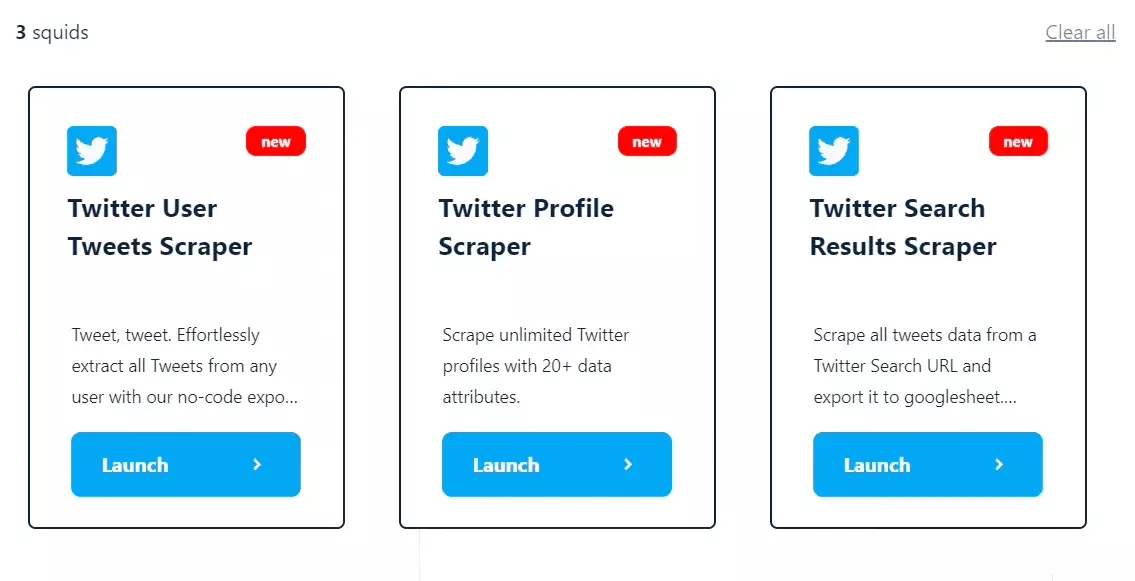The width and height of the screenshot is (1135, 581).
Task: Click the new badge on Twitter User Tweets Scraper
Action: (x=276, y=142)
